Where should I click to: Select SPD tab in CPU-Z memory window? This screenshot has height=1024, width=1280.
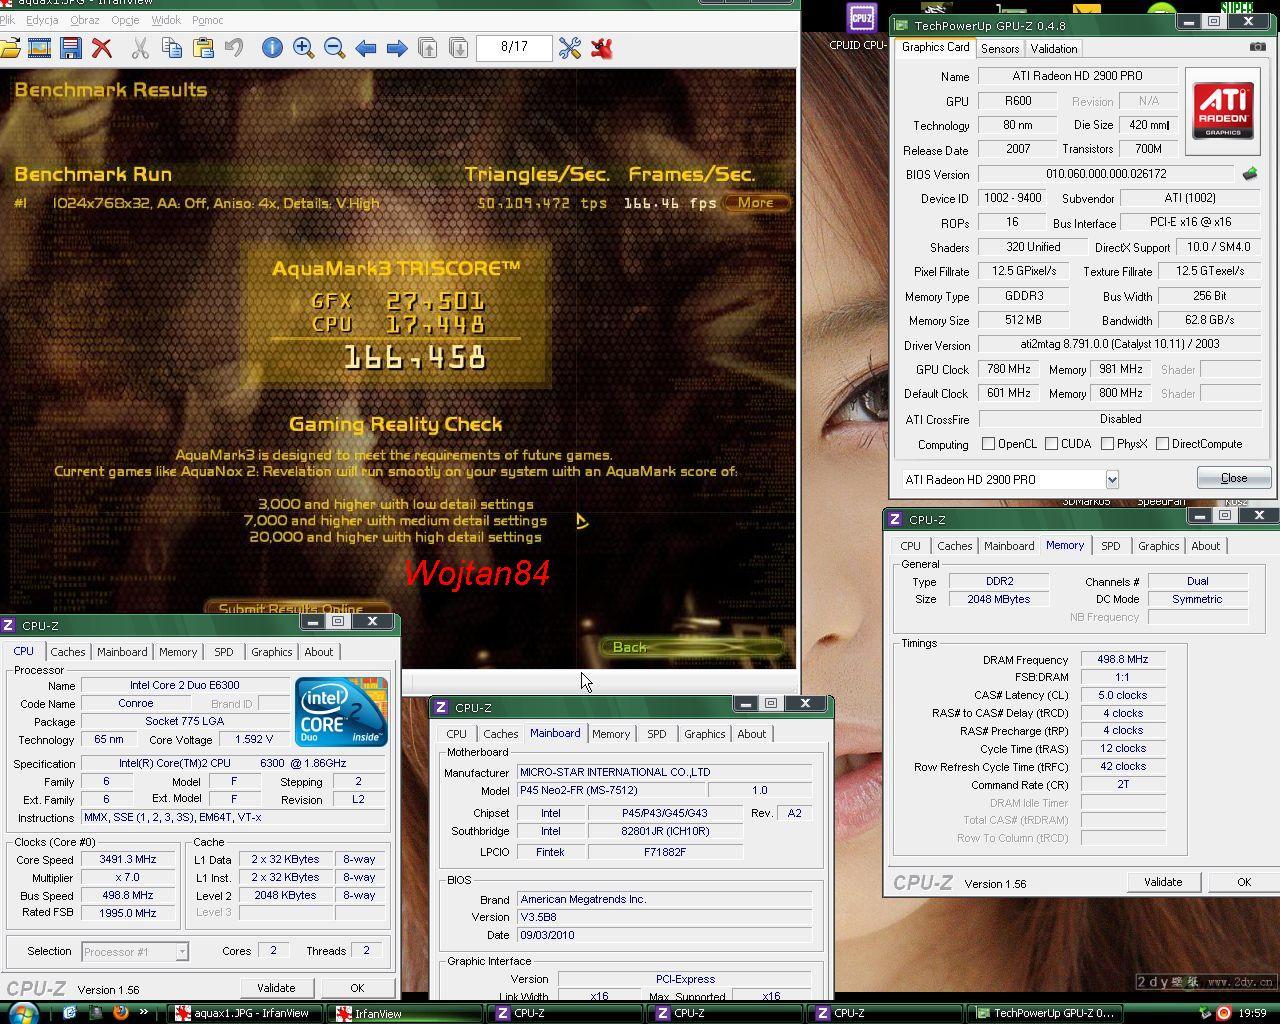tap(1110, 546)
